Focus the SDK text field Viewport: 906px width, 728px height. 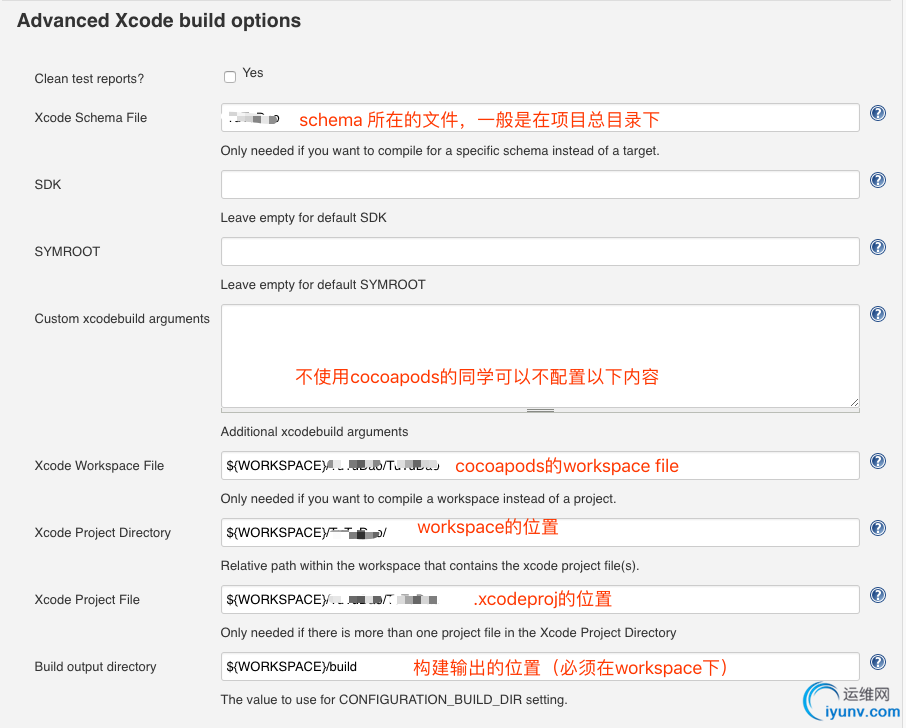[540, 185]
